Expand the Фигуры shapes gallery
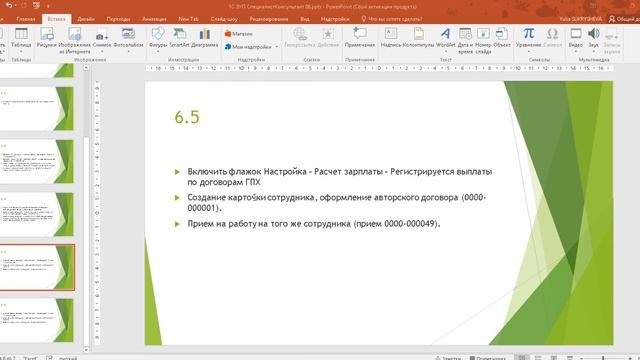This screenshot has height=360, width=640. point(158,52)
